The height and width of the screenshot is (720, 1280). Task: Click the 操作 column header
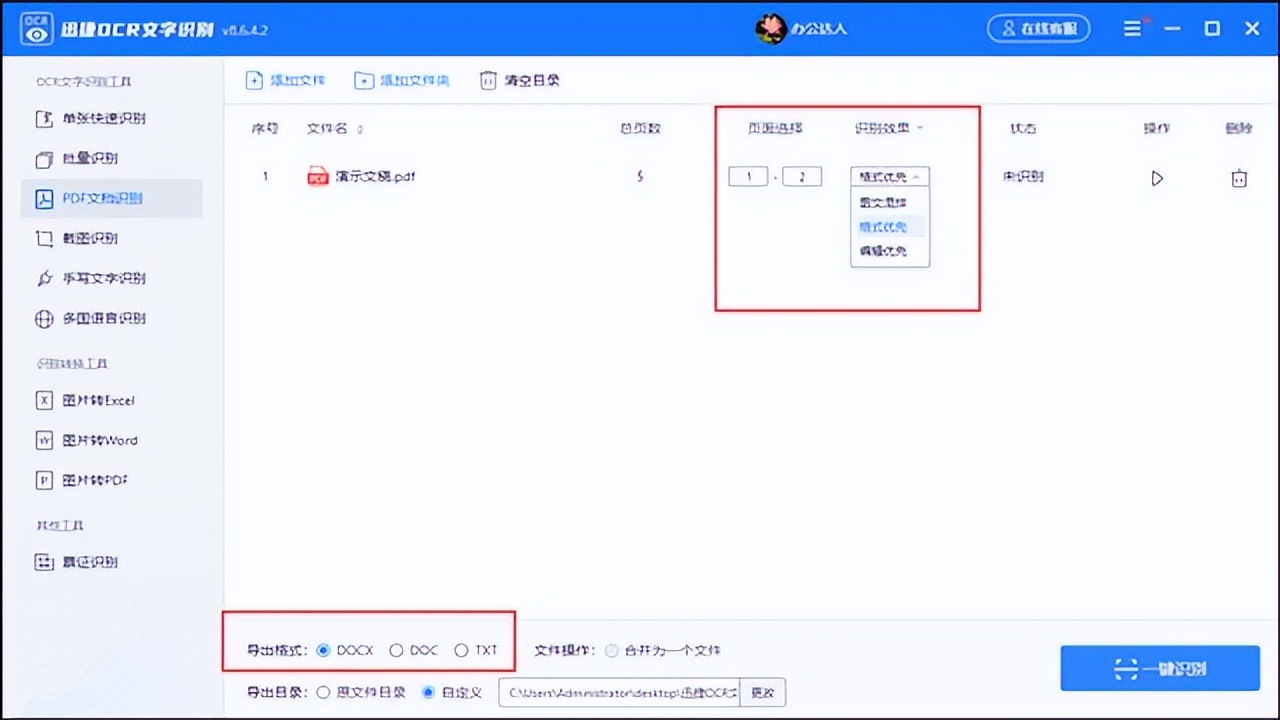coord(1157,129)
